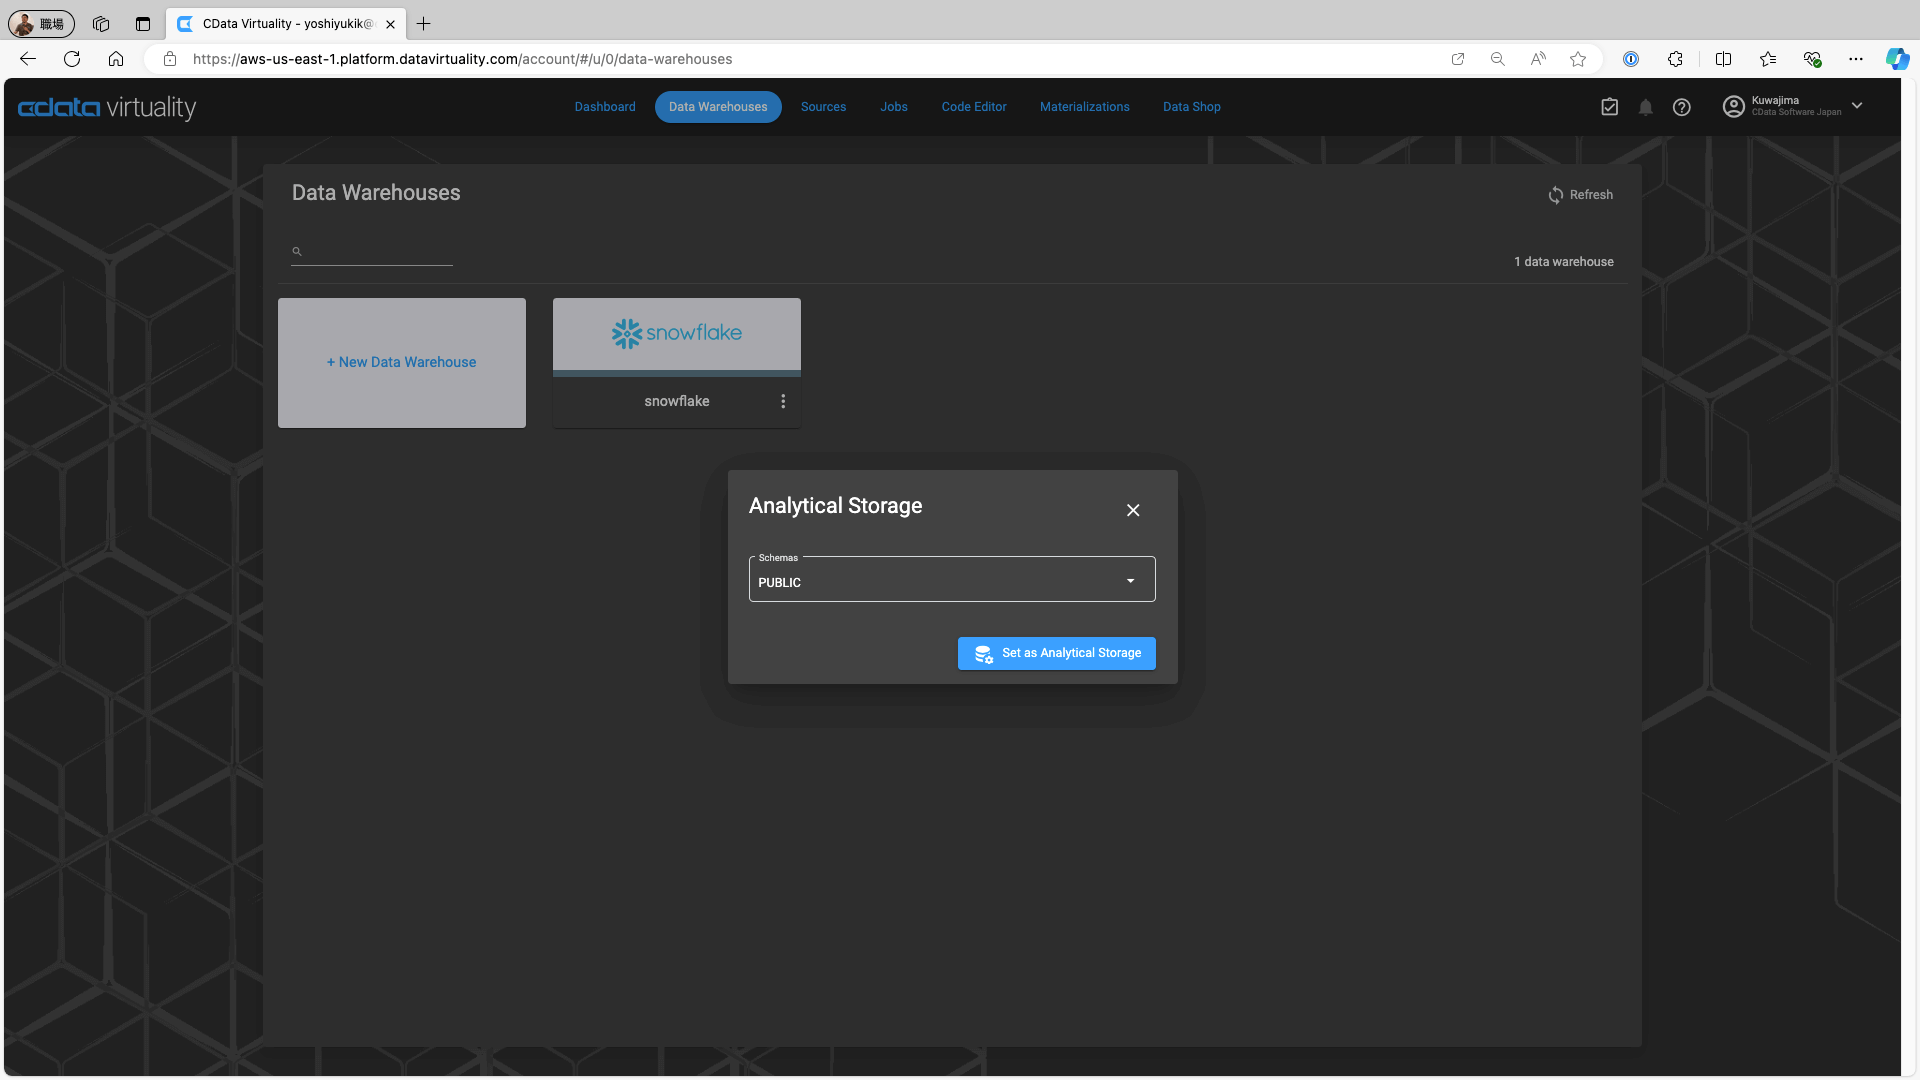Close the Analytical Storage dialog
The width and height of the screenshot is (1920, 1080).
coord(1133,510)
